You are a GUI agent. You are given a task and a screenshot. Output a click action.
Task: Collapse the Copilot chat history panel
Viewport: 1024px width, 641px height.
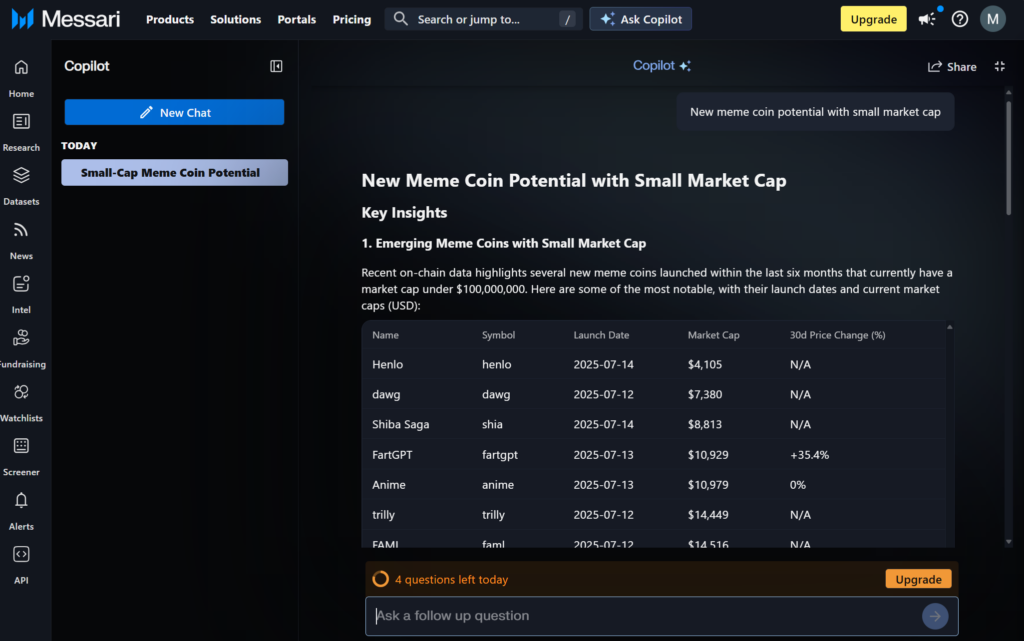[276, 66]
